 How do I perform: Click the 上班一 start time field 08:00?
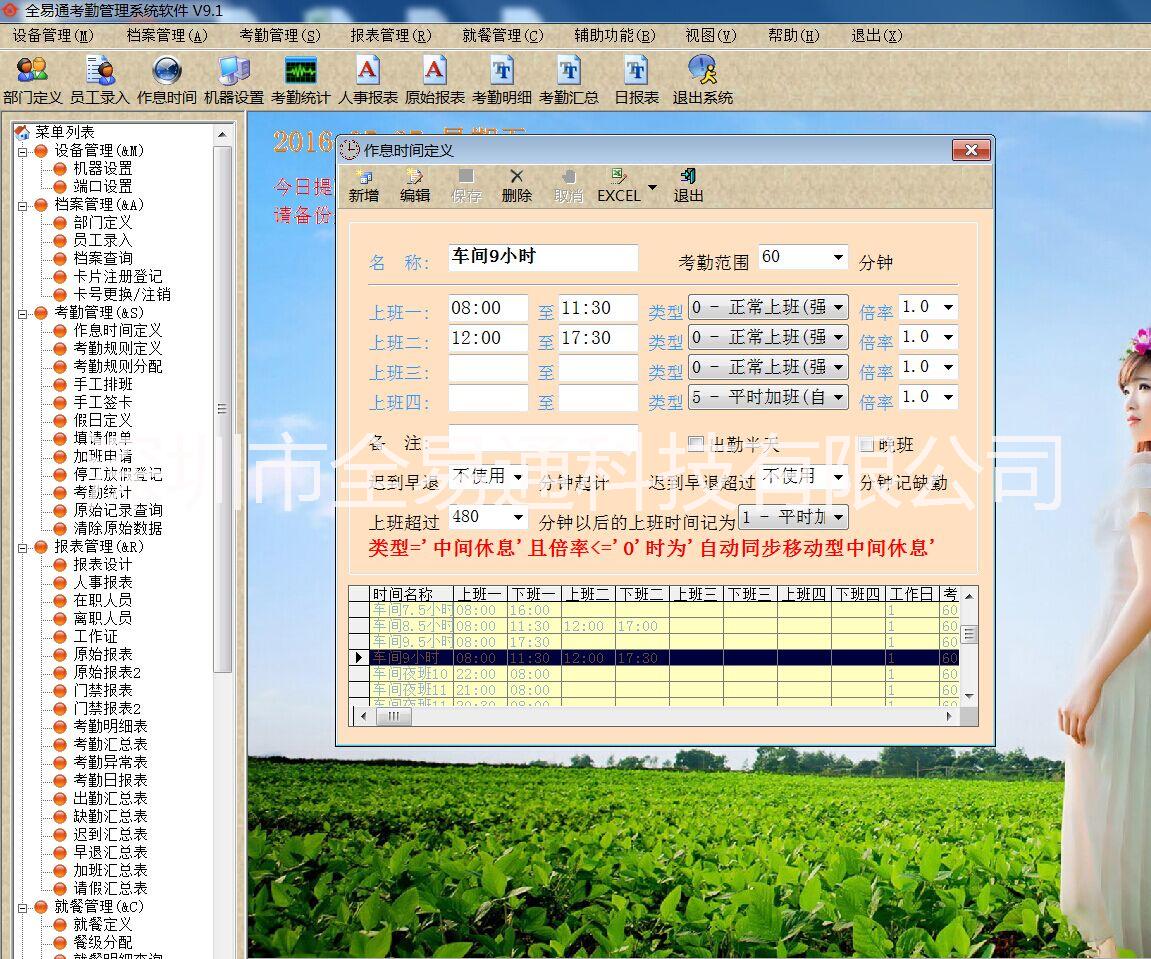coord(488,308)
